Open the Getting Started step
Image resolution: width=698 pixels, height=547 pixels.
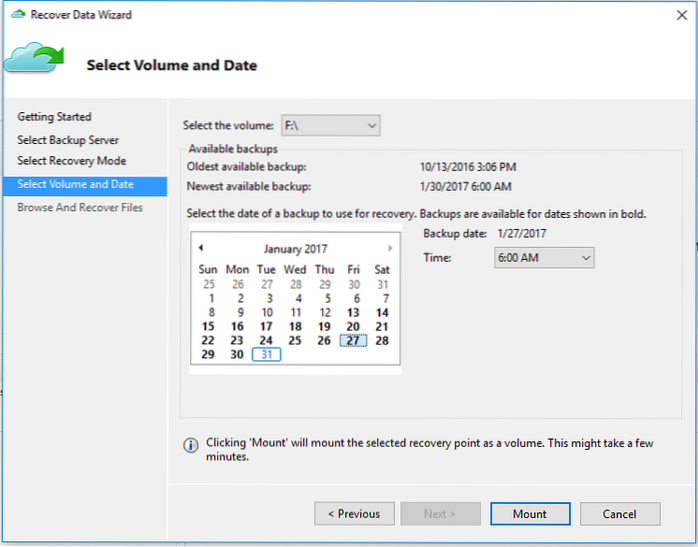pyautogui.click(x=54, y=117)
